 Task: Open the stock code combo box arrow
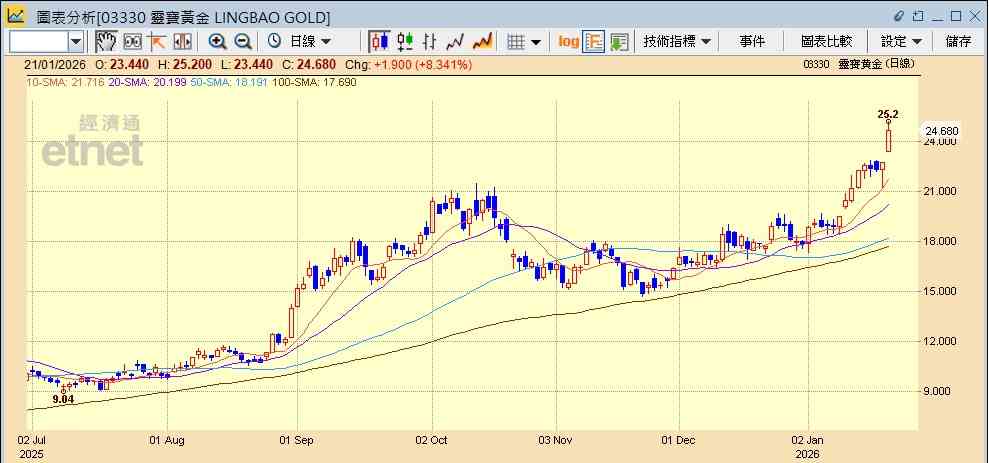(76, 42)
